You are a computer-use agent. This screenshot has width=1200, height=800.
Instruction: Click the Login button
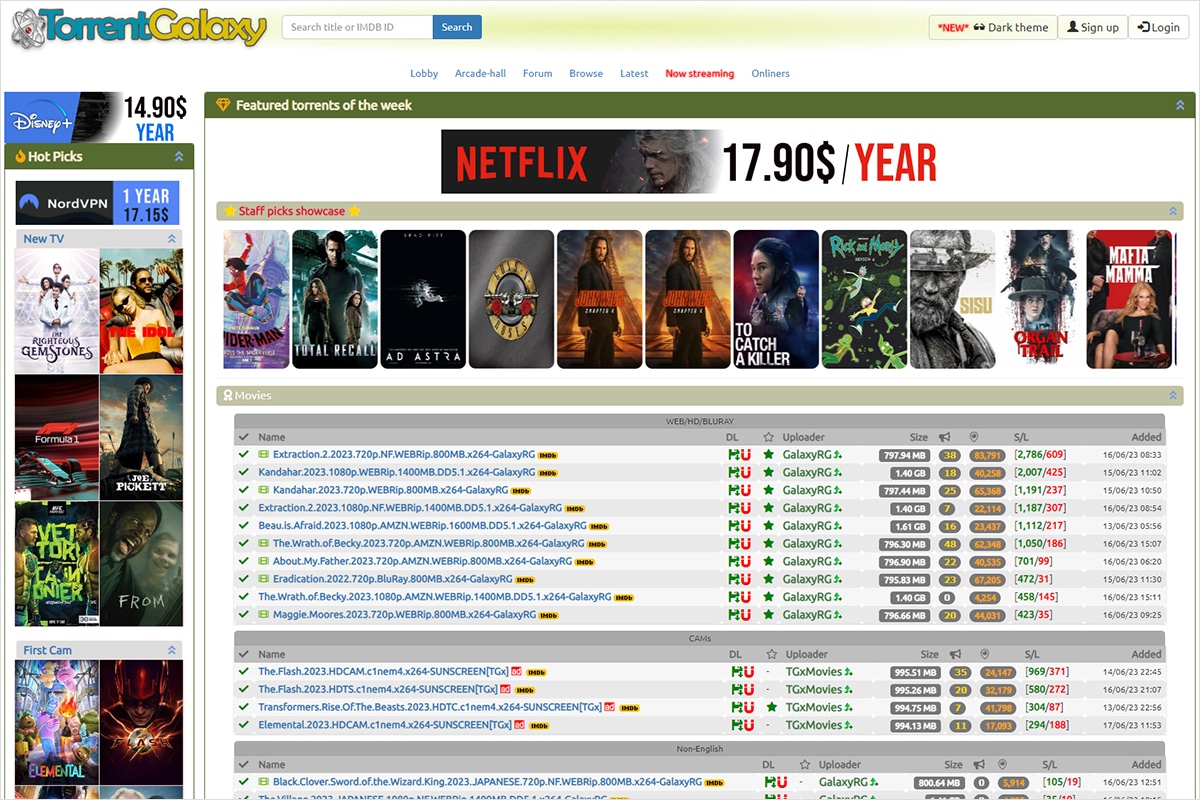(1159, 27)
